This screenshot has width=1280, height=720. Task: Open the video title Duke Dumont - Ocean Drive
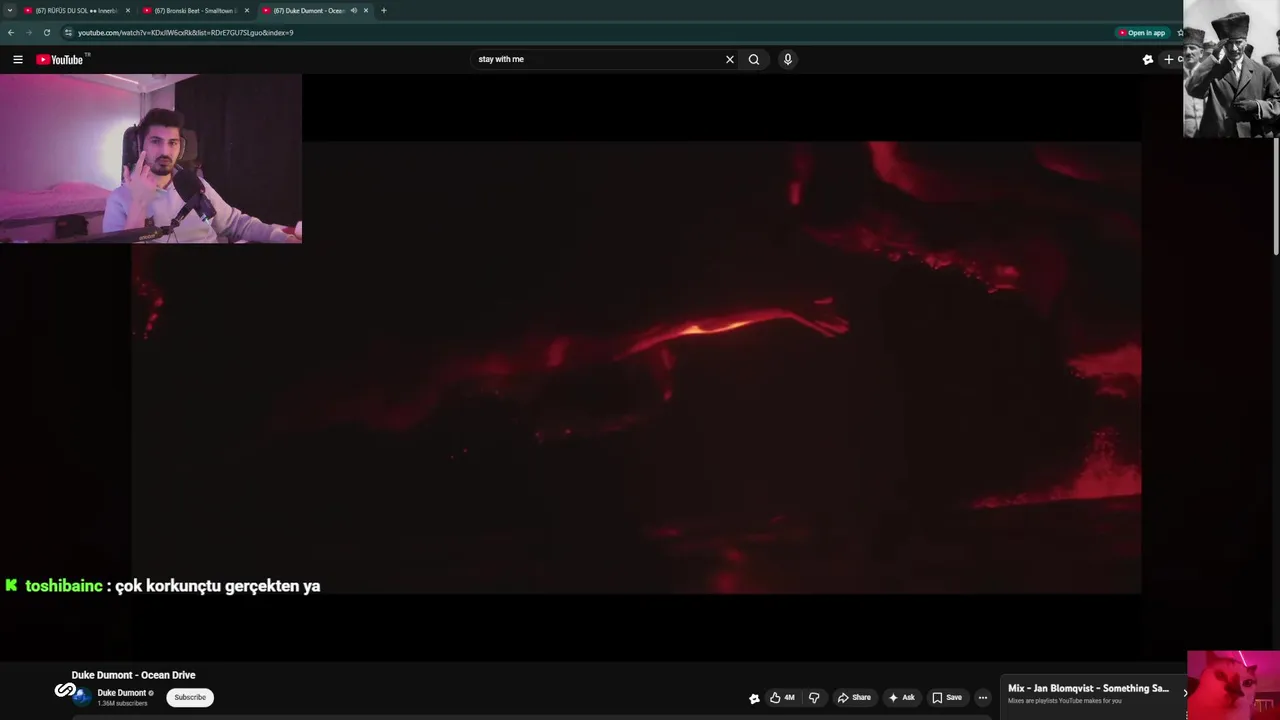[133, 675]
